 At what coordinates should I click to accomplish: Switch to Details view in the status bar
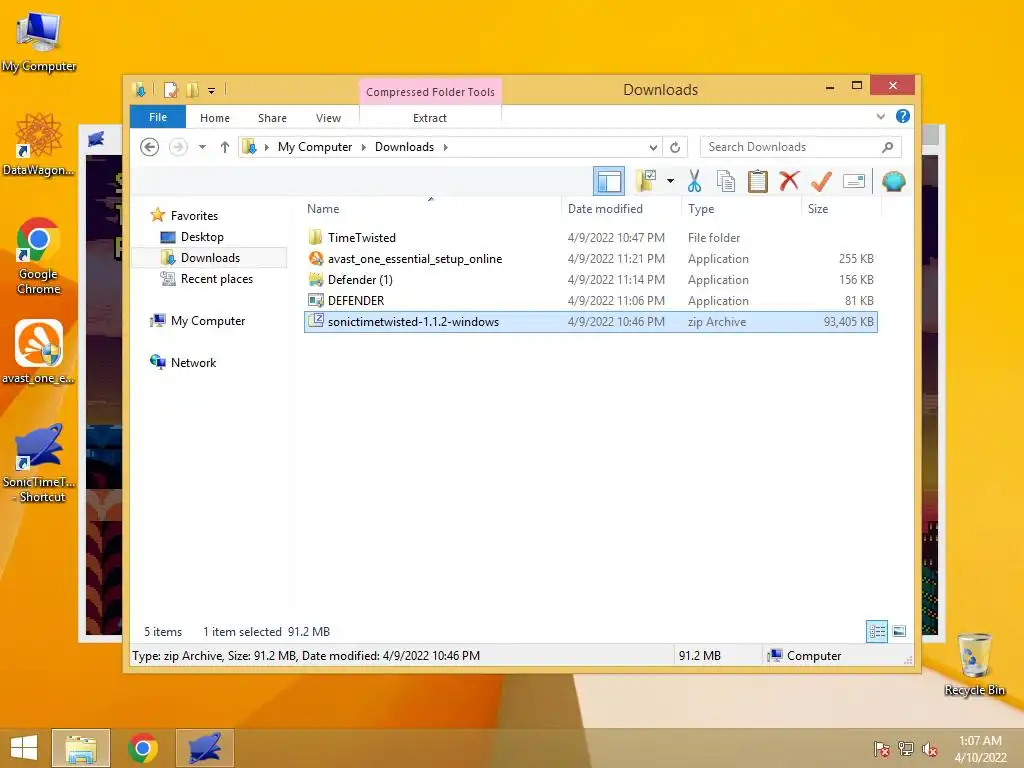[876, 632]
